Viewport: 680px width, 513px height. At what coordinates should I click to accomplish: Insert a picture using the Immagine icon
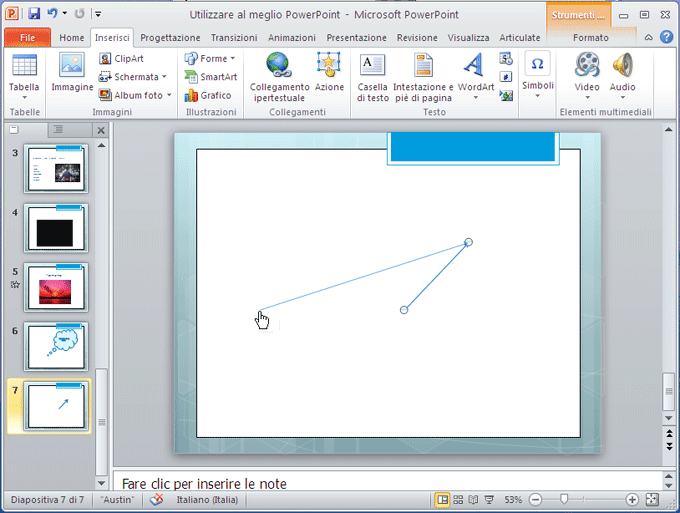tap(72, 65)
